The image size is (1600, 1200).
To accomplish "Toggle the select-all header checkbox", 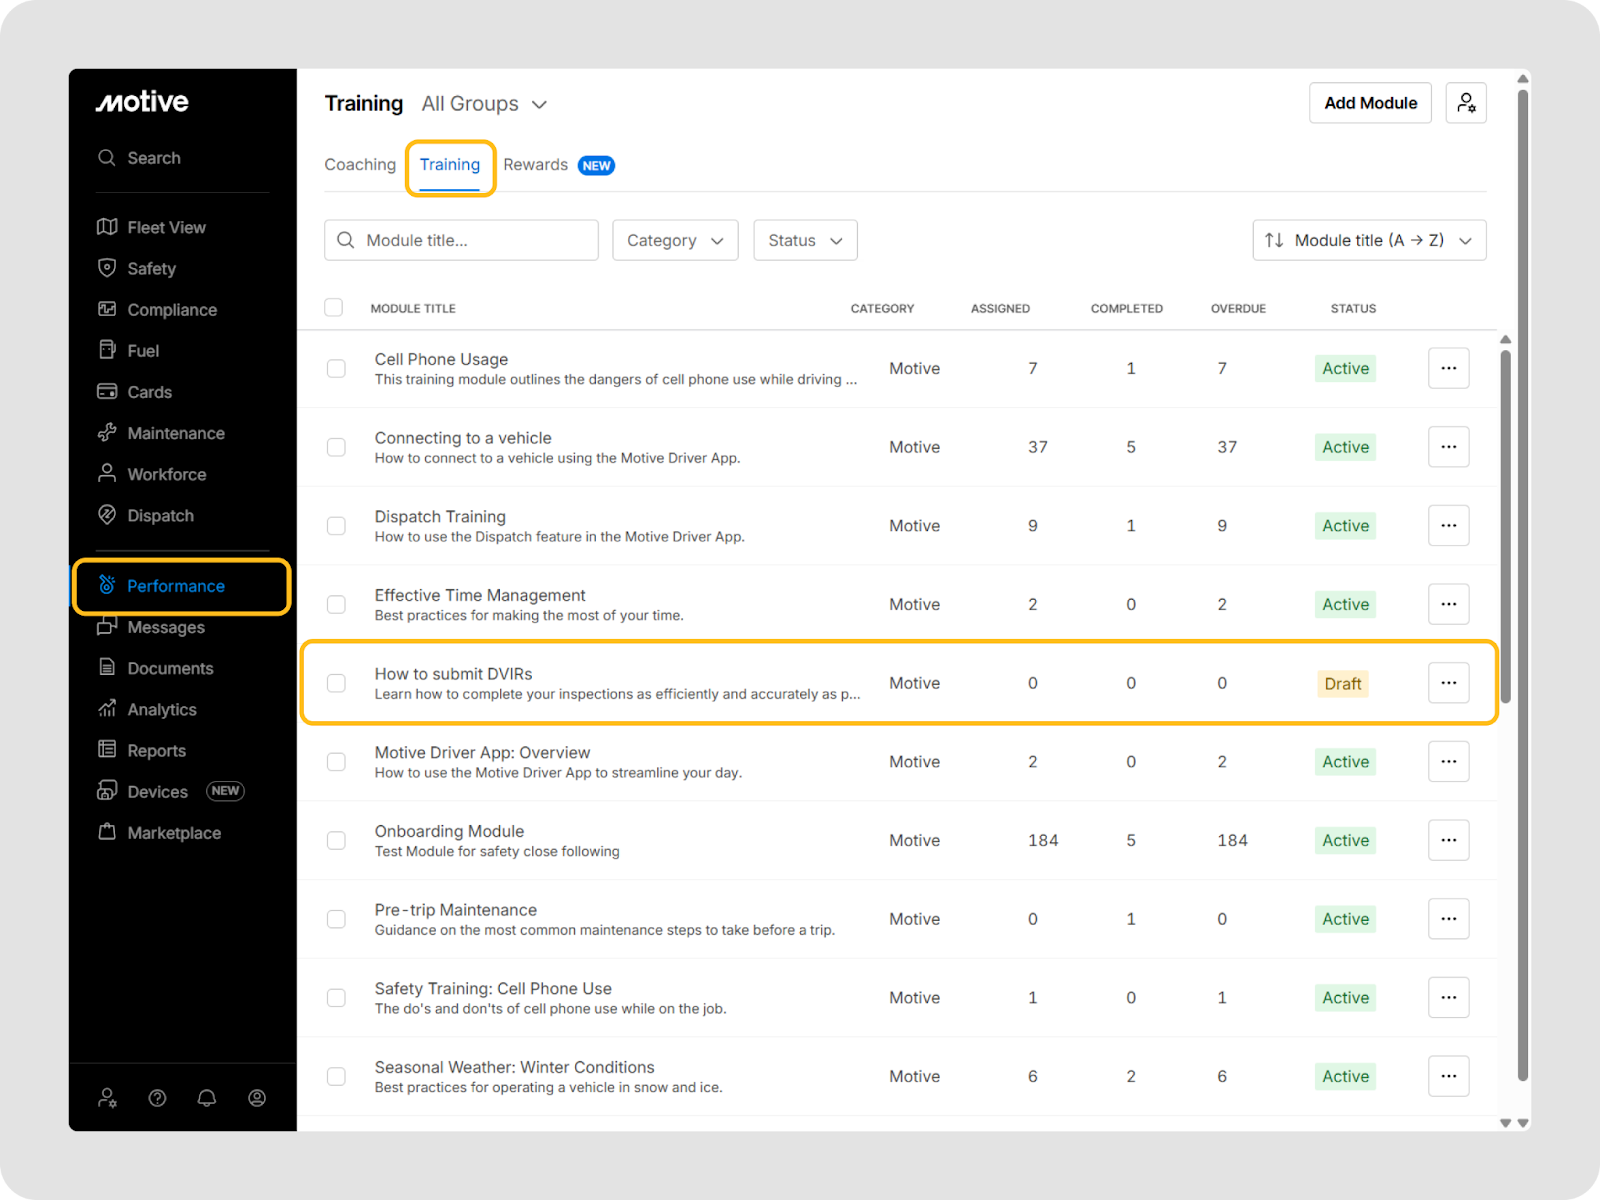I will coord(334,308).
